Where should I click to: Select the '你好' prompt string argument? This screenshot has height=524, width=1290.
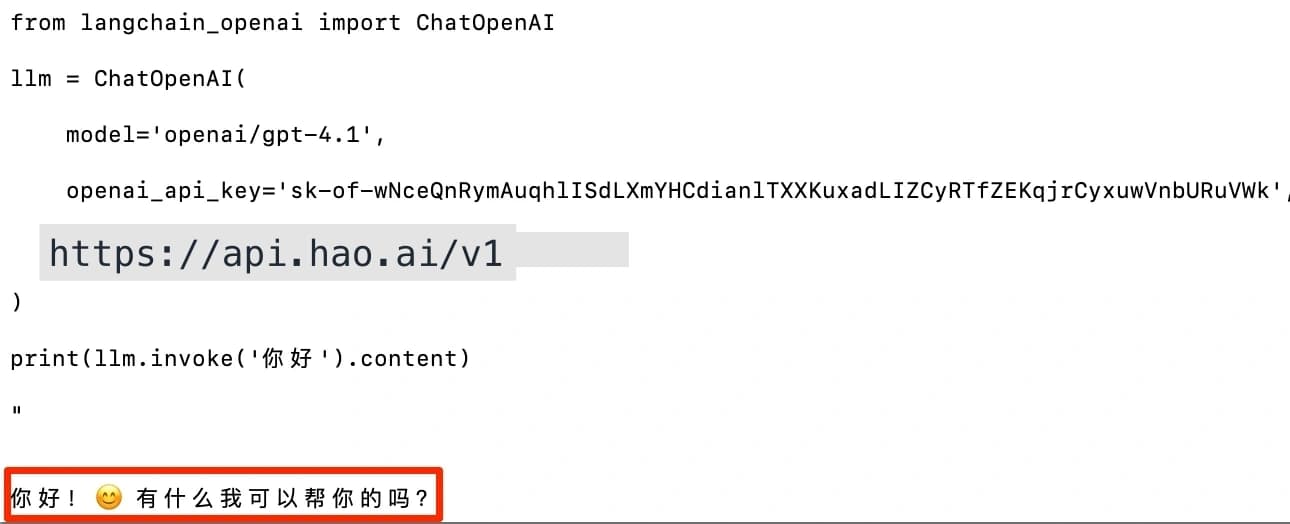point(288,358)
